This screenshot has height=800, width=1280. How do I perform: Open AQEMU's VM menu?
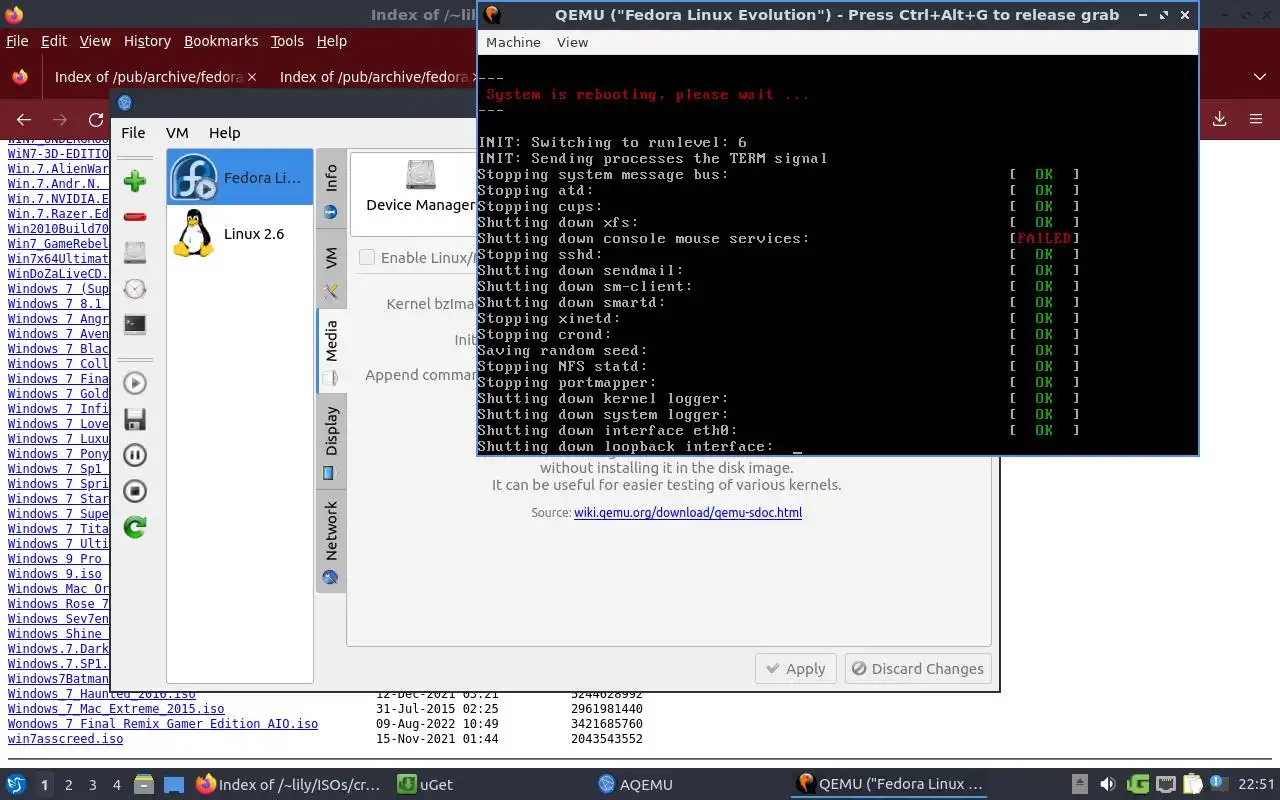177,132
